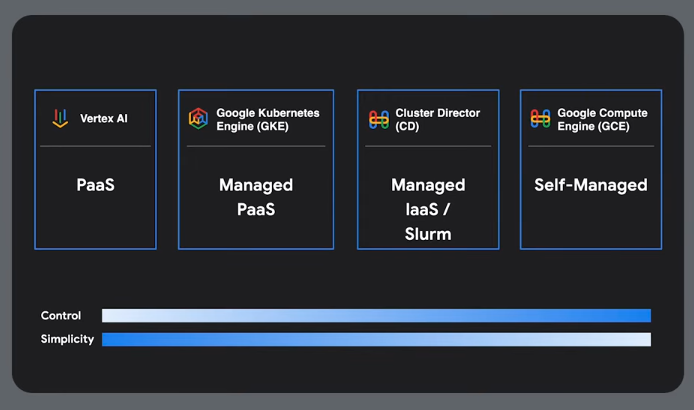The width and height of the screenshot is (694, 410).
Task: Select the Control label
Action: 61,316
